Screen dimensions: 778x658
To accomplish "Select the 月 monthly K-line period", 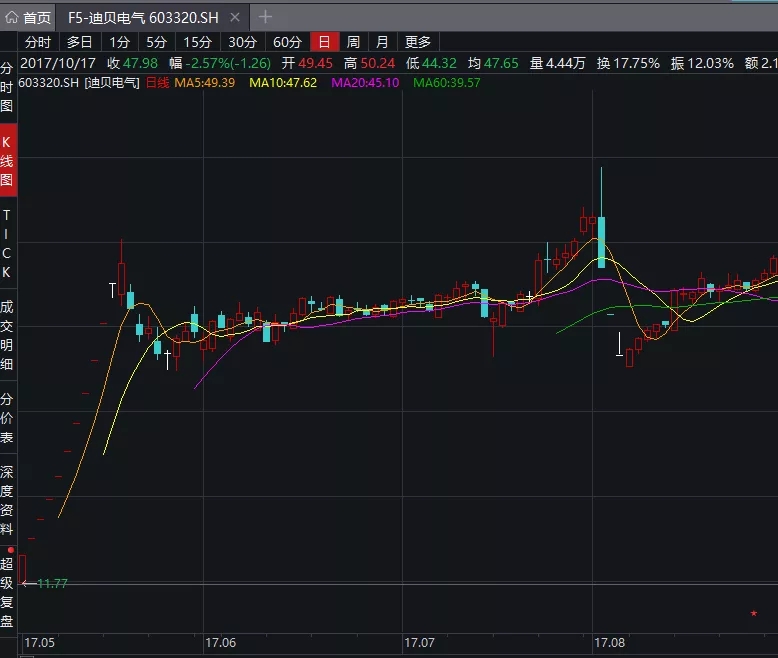I will (x=382, y=41).
